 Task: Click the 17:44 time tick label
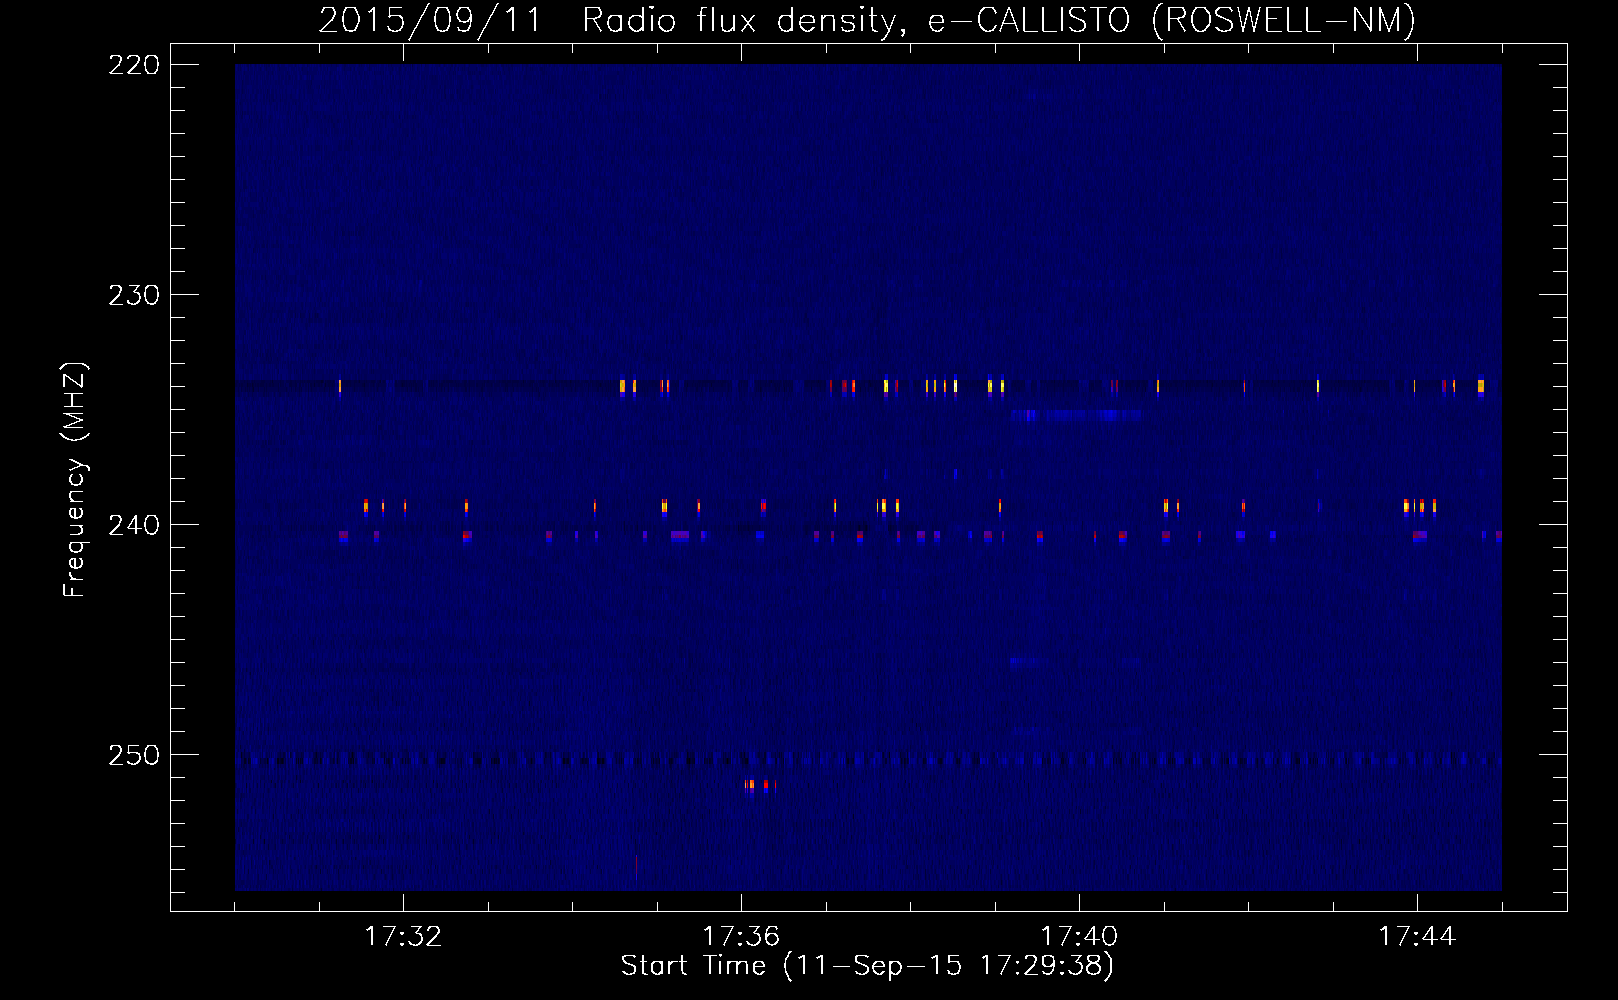click(1417, 936)
